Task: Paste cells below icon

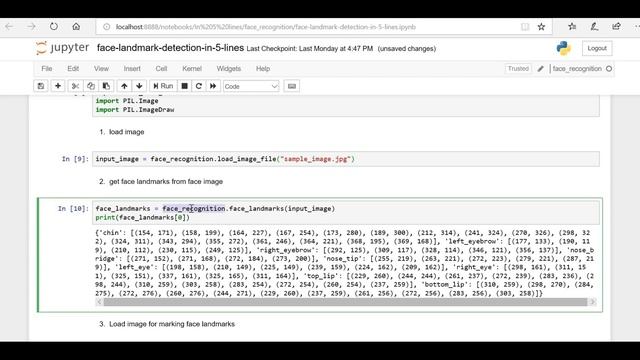Action: tap(106, 86)
